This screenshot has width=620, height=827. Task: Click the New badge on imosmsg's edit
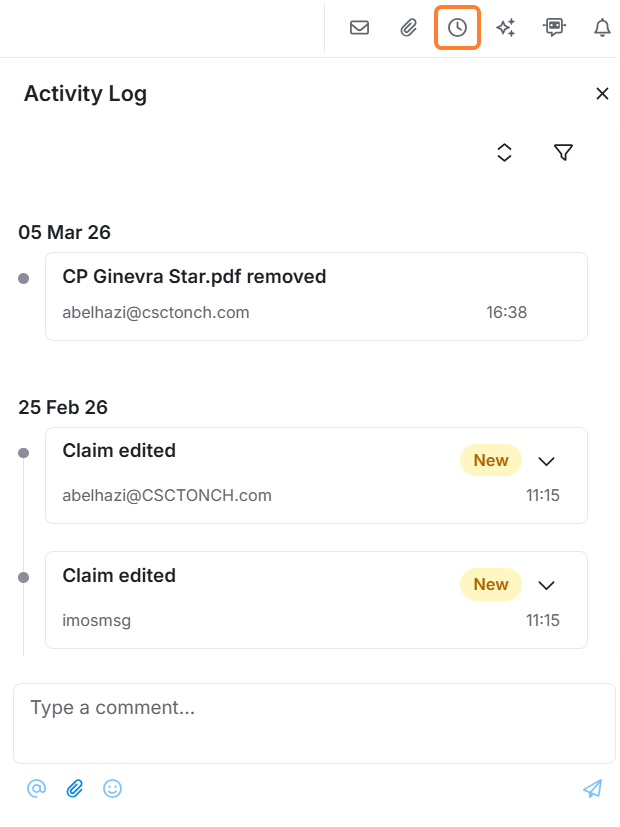491,584
